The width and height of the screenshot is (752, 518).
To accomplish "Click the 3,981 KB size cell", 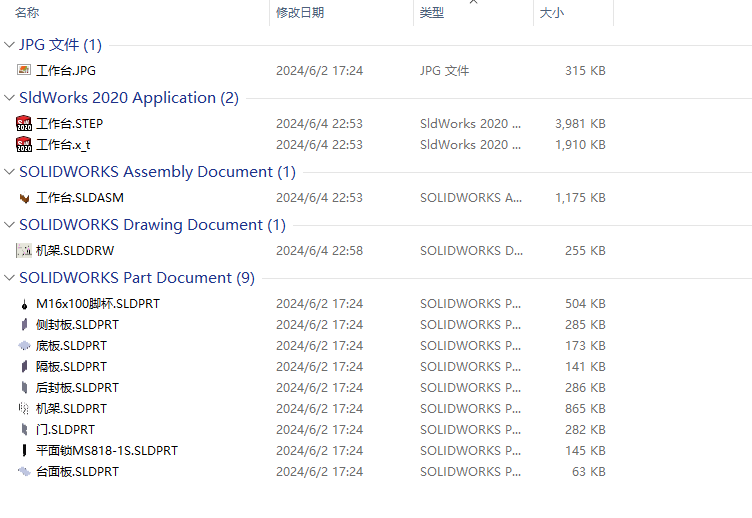I will tap(580, 124).
